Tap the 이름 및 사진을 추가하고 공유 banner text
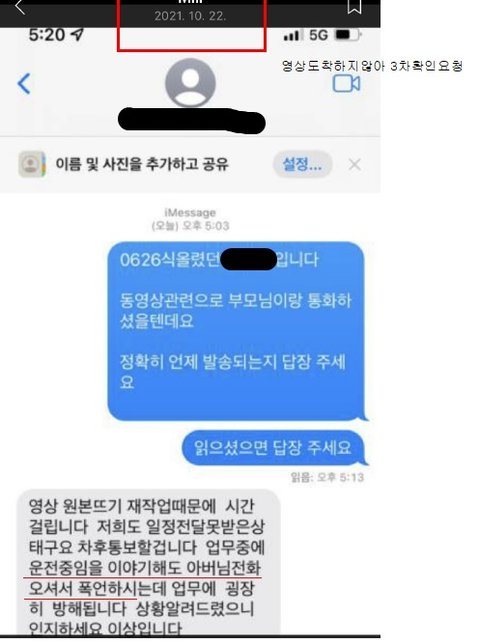480x644 pixels. coord(142,164)
